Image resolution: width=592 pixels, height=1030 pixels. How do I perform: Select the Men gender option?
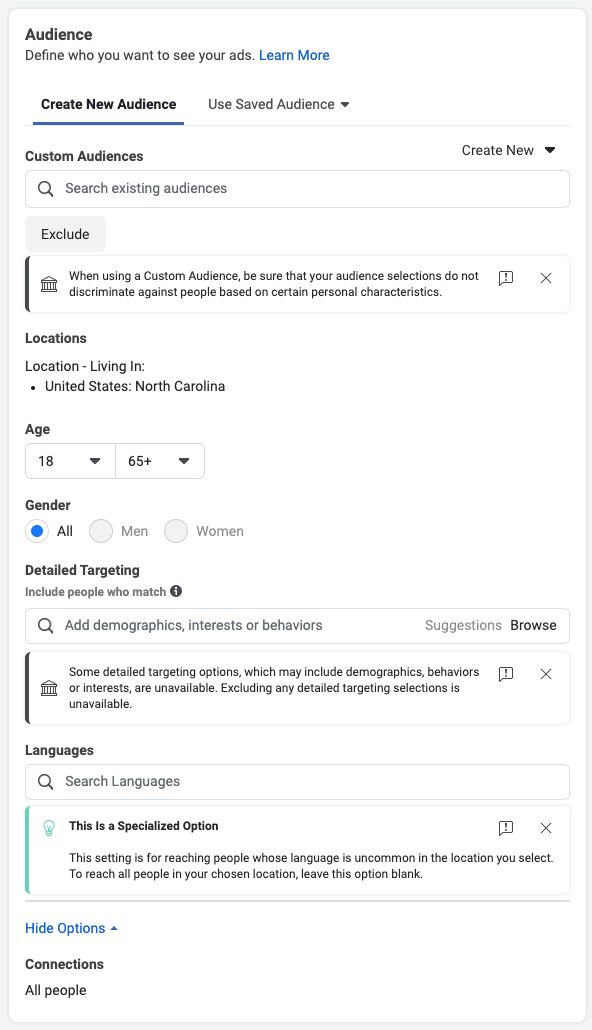pyautogui.click(x=101, y=531)
